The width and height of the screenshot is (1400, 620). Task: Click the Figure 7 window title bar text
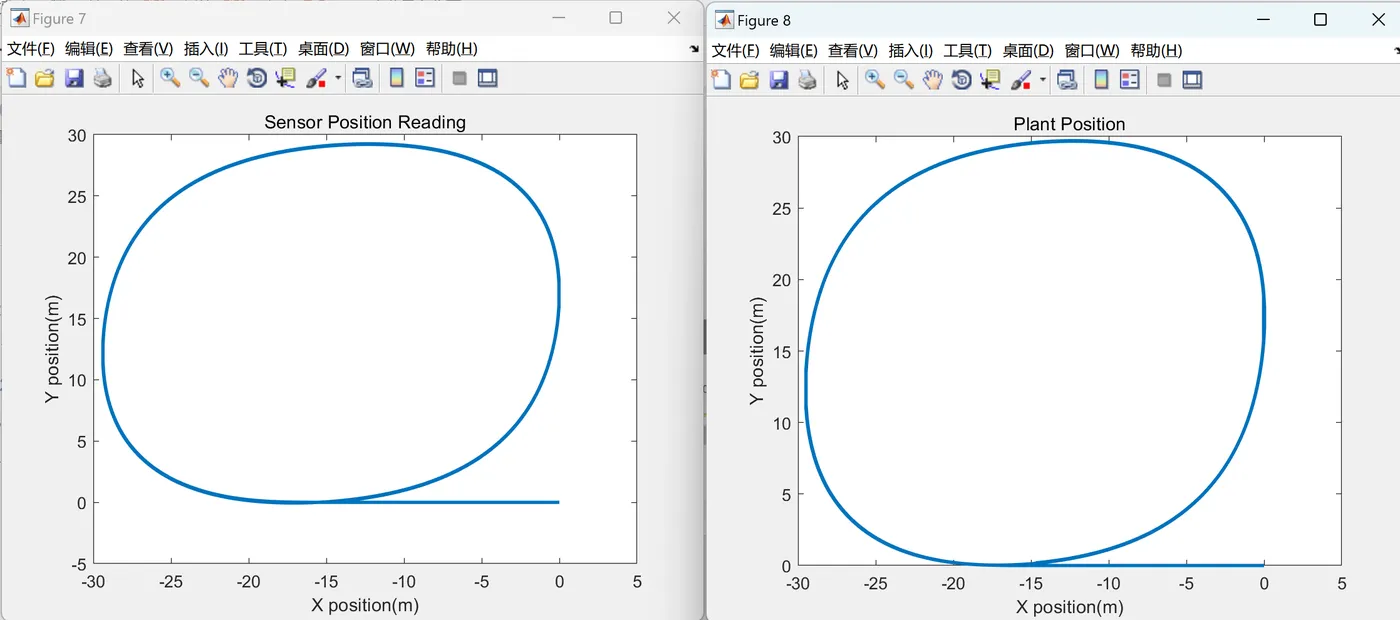point(60,18)
